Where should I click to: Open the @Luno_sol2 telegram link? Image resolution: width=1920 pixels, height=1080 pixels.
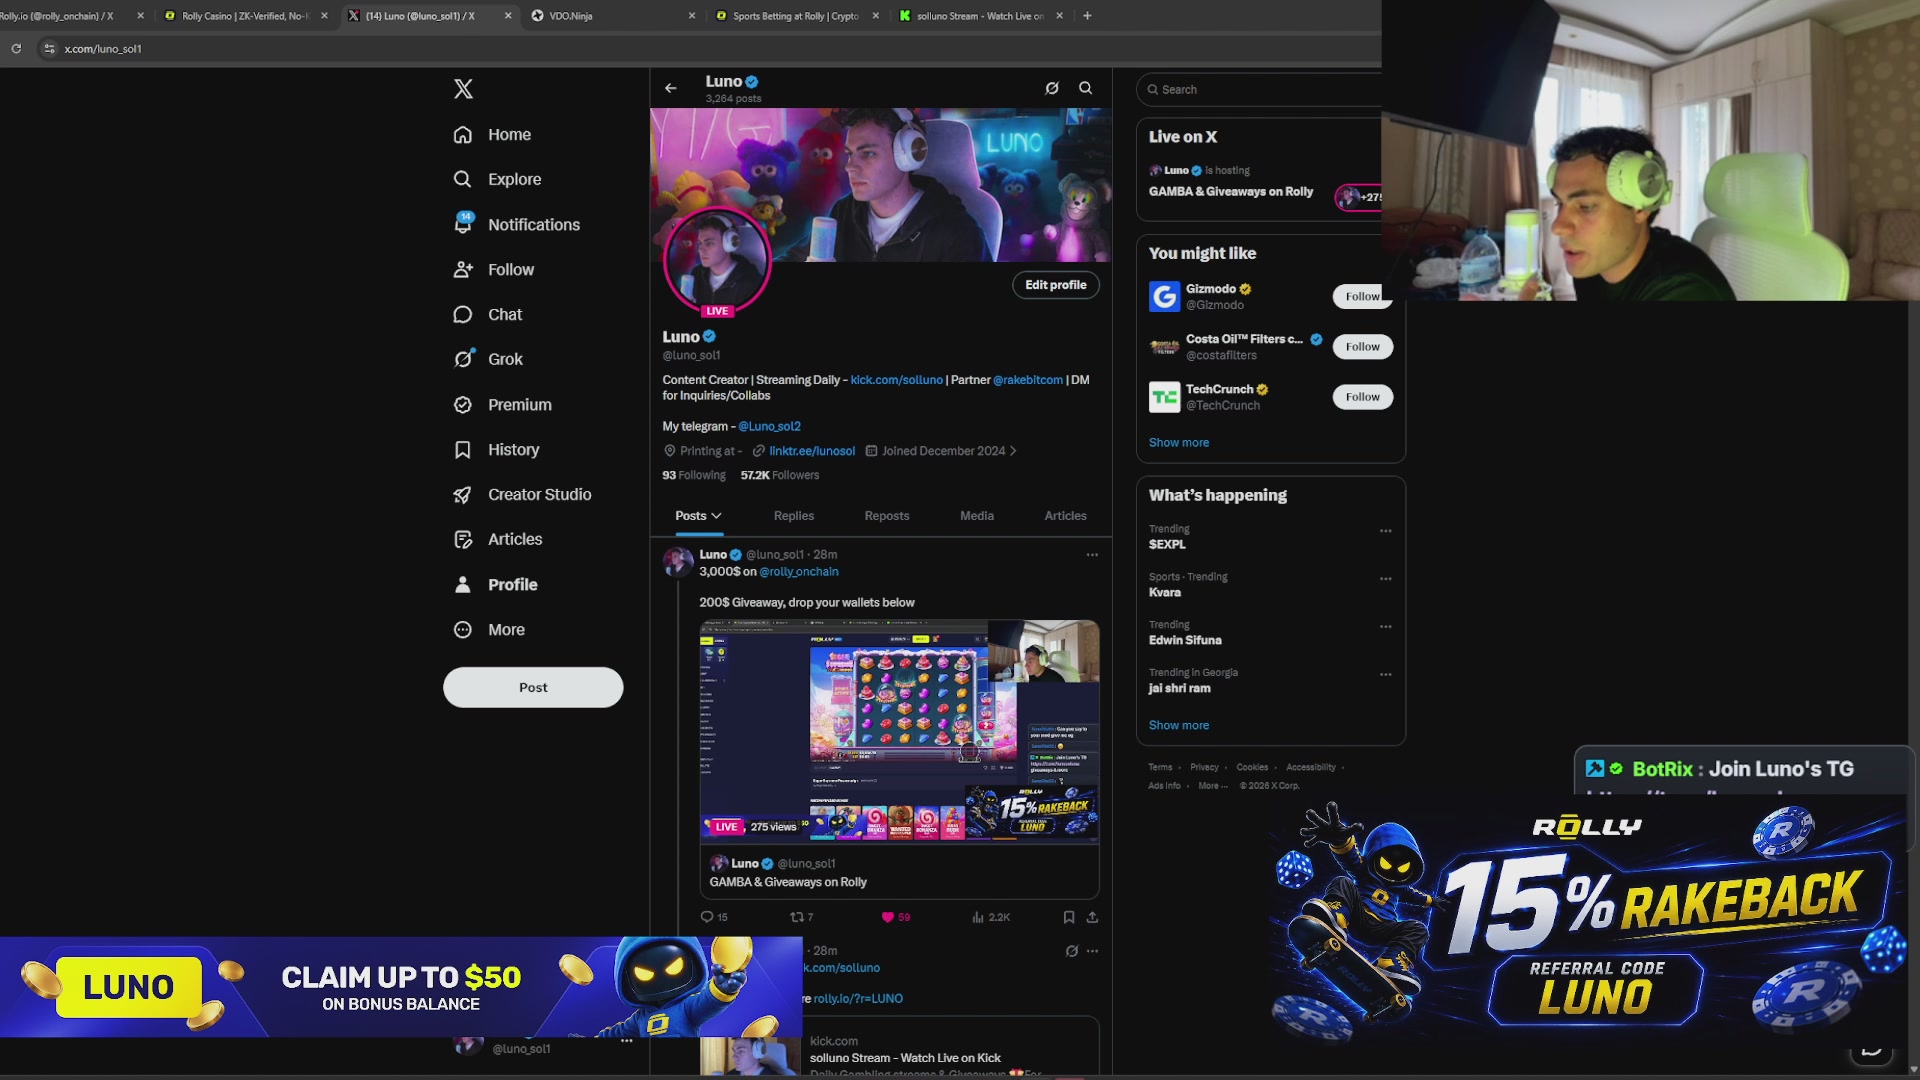(x=769, y=427)
